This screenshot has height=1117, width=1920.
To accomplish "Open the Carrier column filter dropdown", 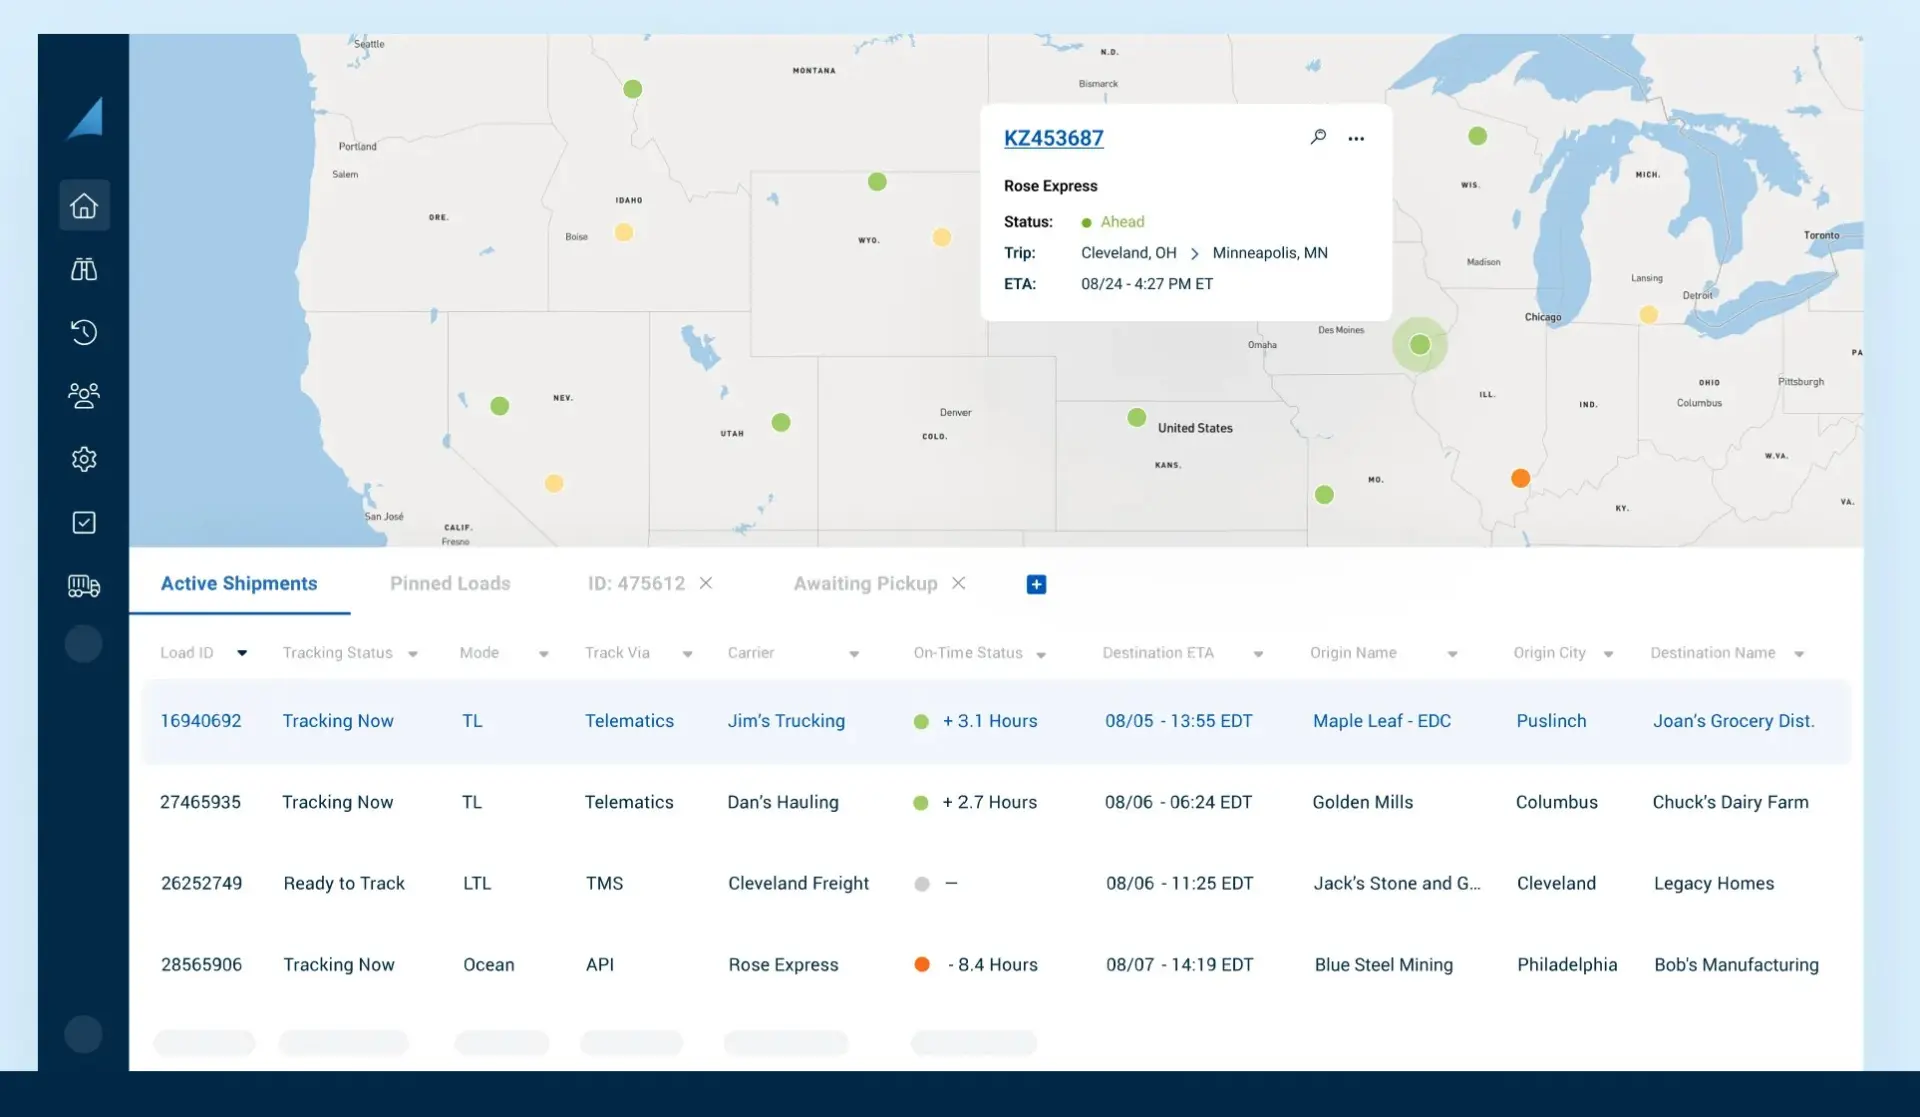I will click(x=854, y=654).
